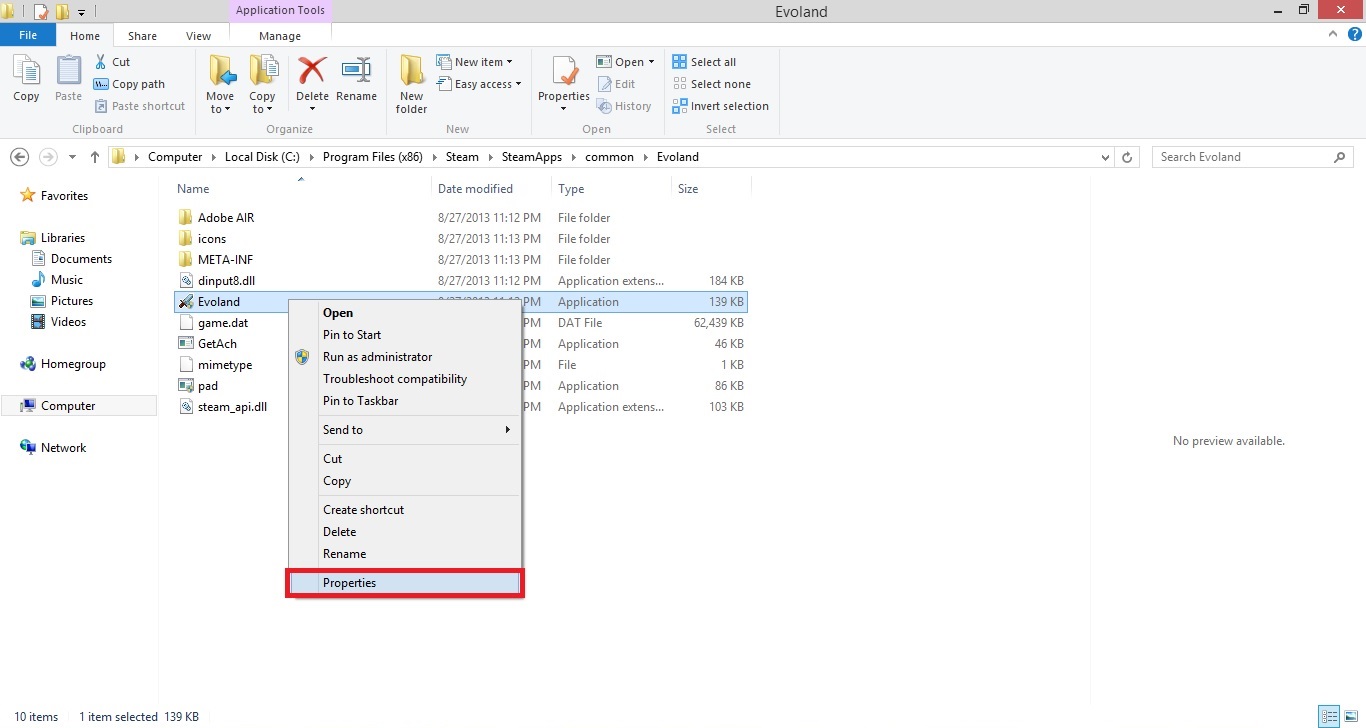Click Edit in the Open group
Viewport: 1366px width, 728px height.
tap(616, 84)
